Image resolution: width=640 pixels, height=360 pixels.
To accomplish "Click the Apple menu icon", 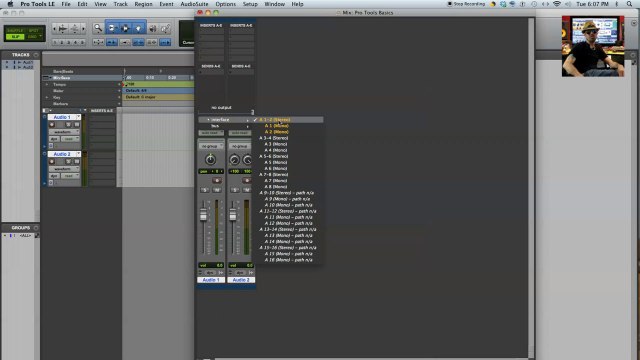I will pyautogui.click(x=10, y=4).
